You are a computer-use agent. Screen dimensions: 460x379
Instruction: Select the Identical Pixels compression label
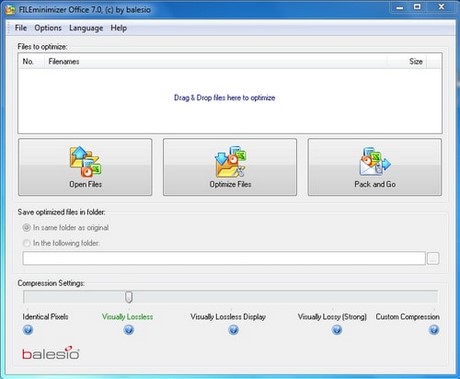click(x=45, y=317)
